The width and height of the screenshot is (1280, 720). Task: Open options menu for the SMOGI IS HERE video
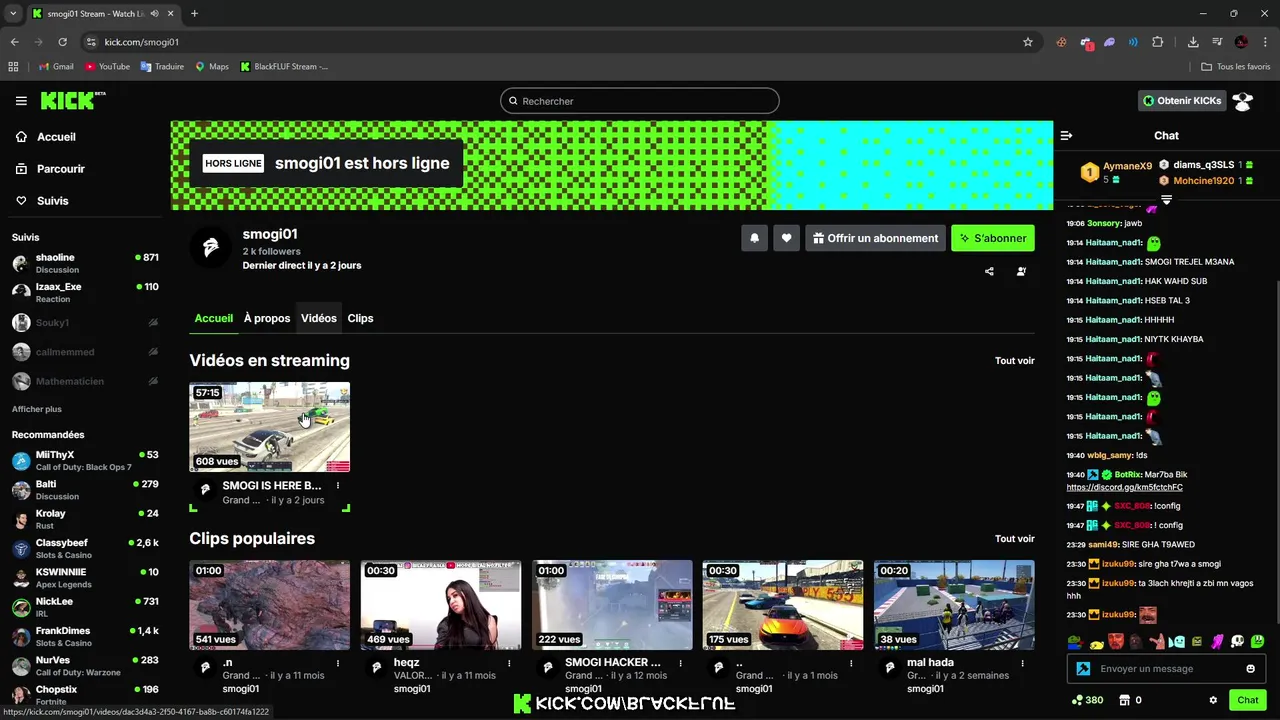[338, 486]
